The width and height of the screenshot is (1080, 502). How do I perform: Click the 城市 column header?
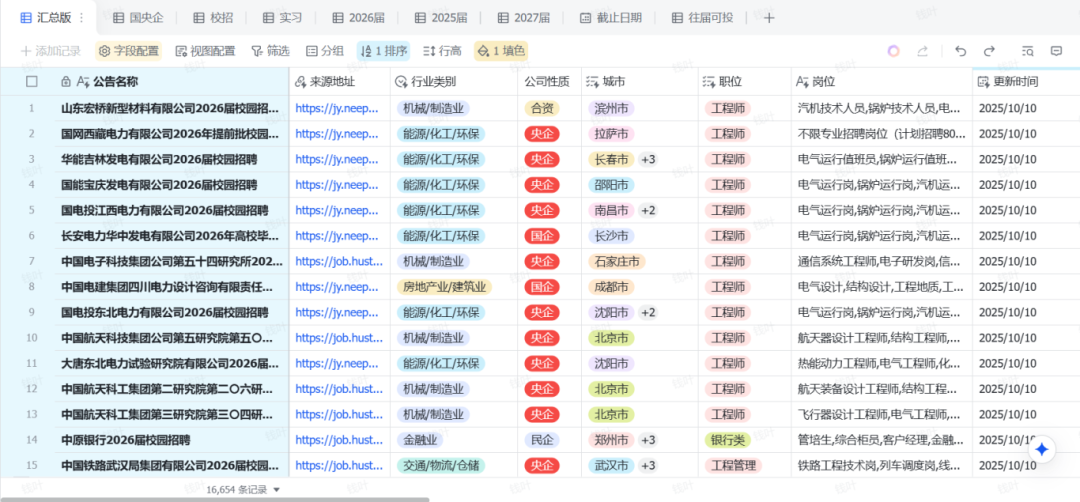coord(640,82)
